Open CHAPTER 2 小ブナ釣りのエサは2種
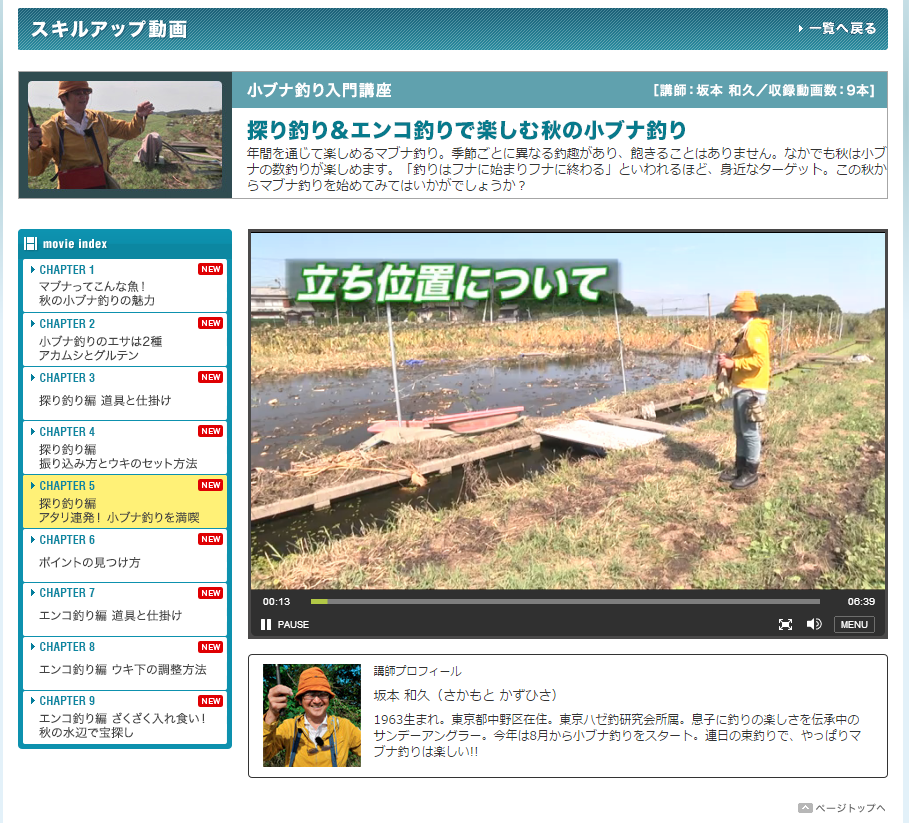Viewport: 909px width, 823px height. pyautogui.click(x=125, y=340)
